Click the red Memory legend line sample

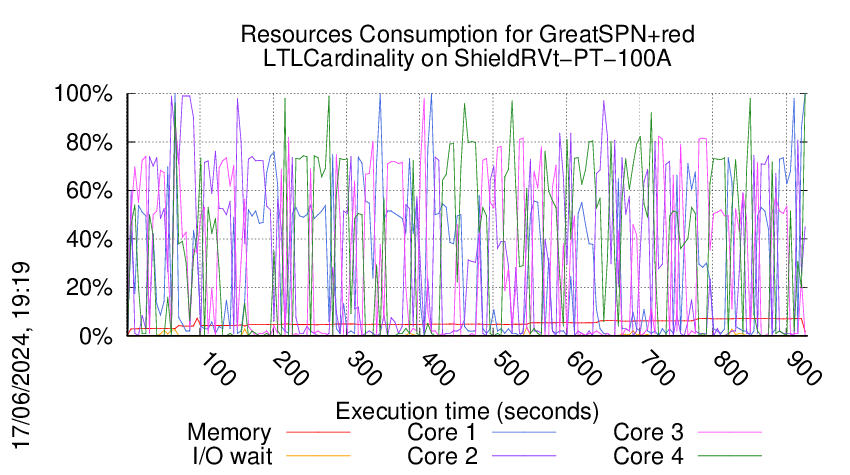(x=318, y=432)
